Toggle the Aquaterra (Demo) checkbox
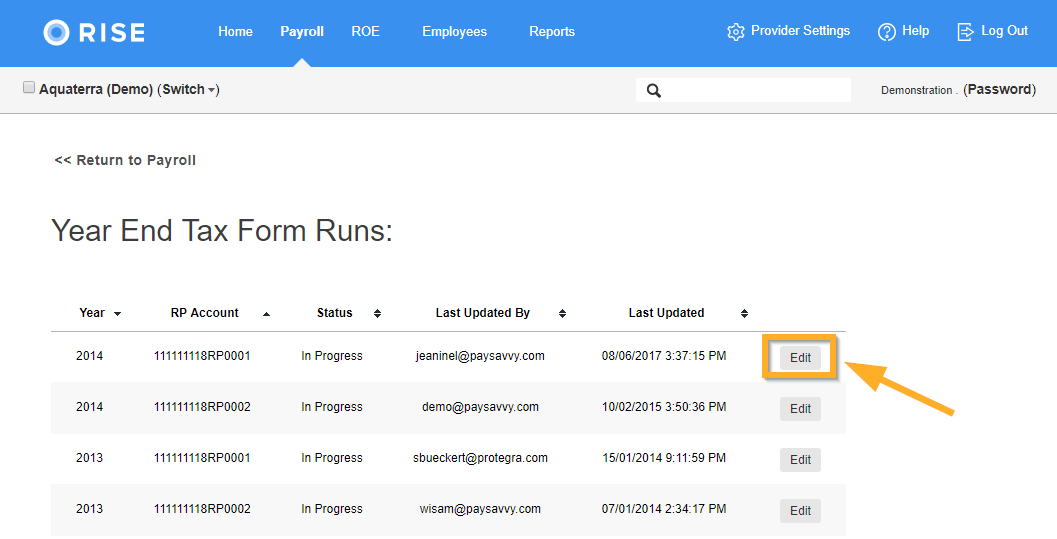The image size is (1057, 539). pyautogui.click(x=29, y=87)
